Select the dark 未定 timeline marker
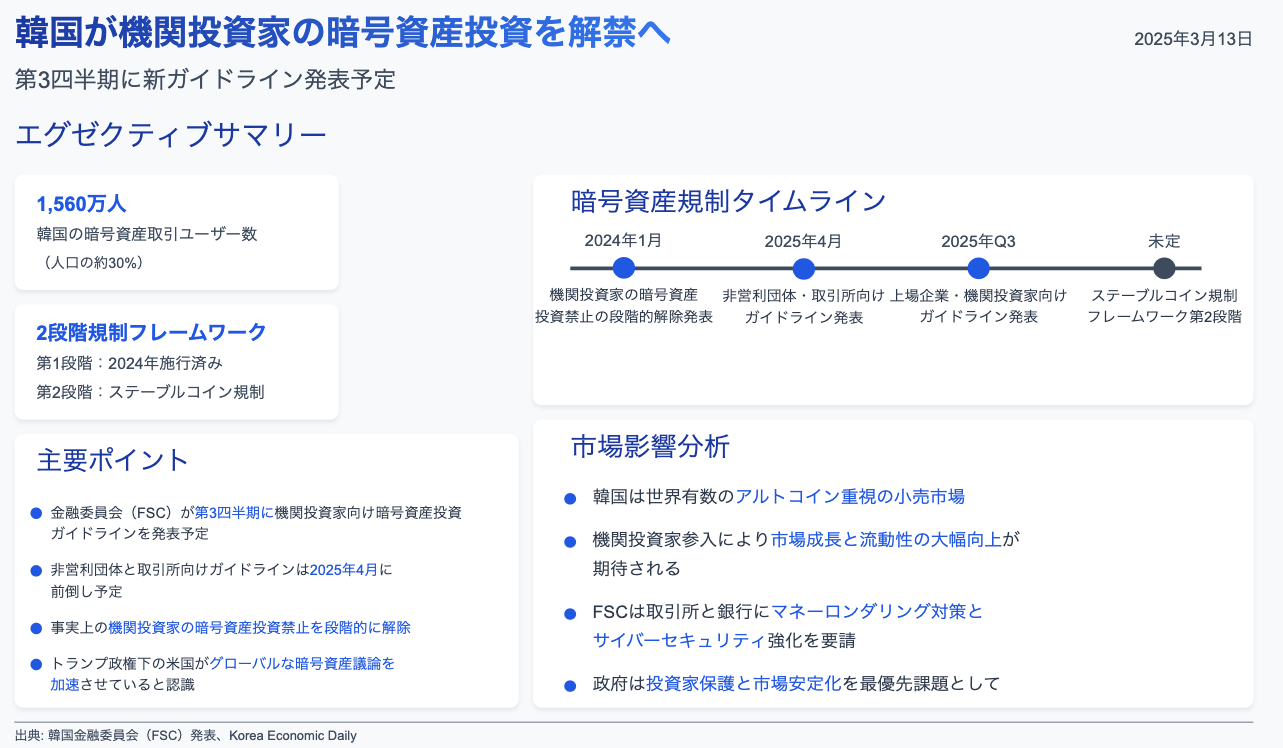This screenshot has width=1283, height=748. [1164, 268]
